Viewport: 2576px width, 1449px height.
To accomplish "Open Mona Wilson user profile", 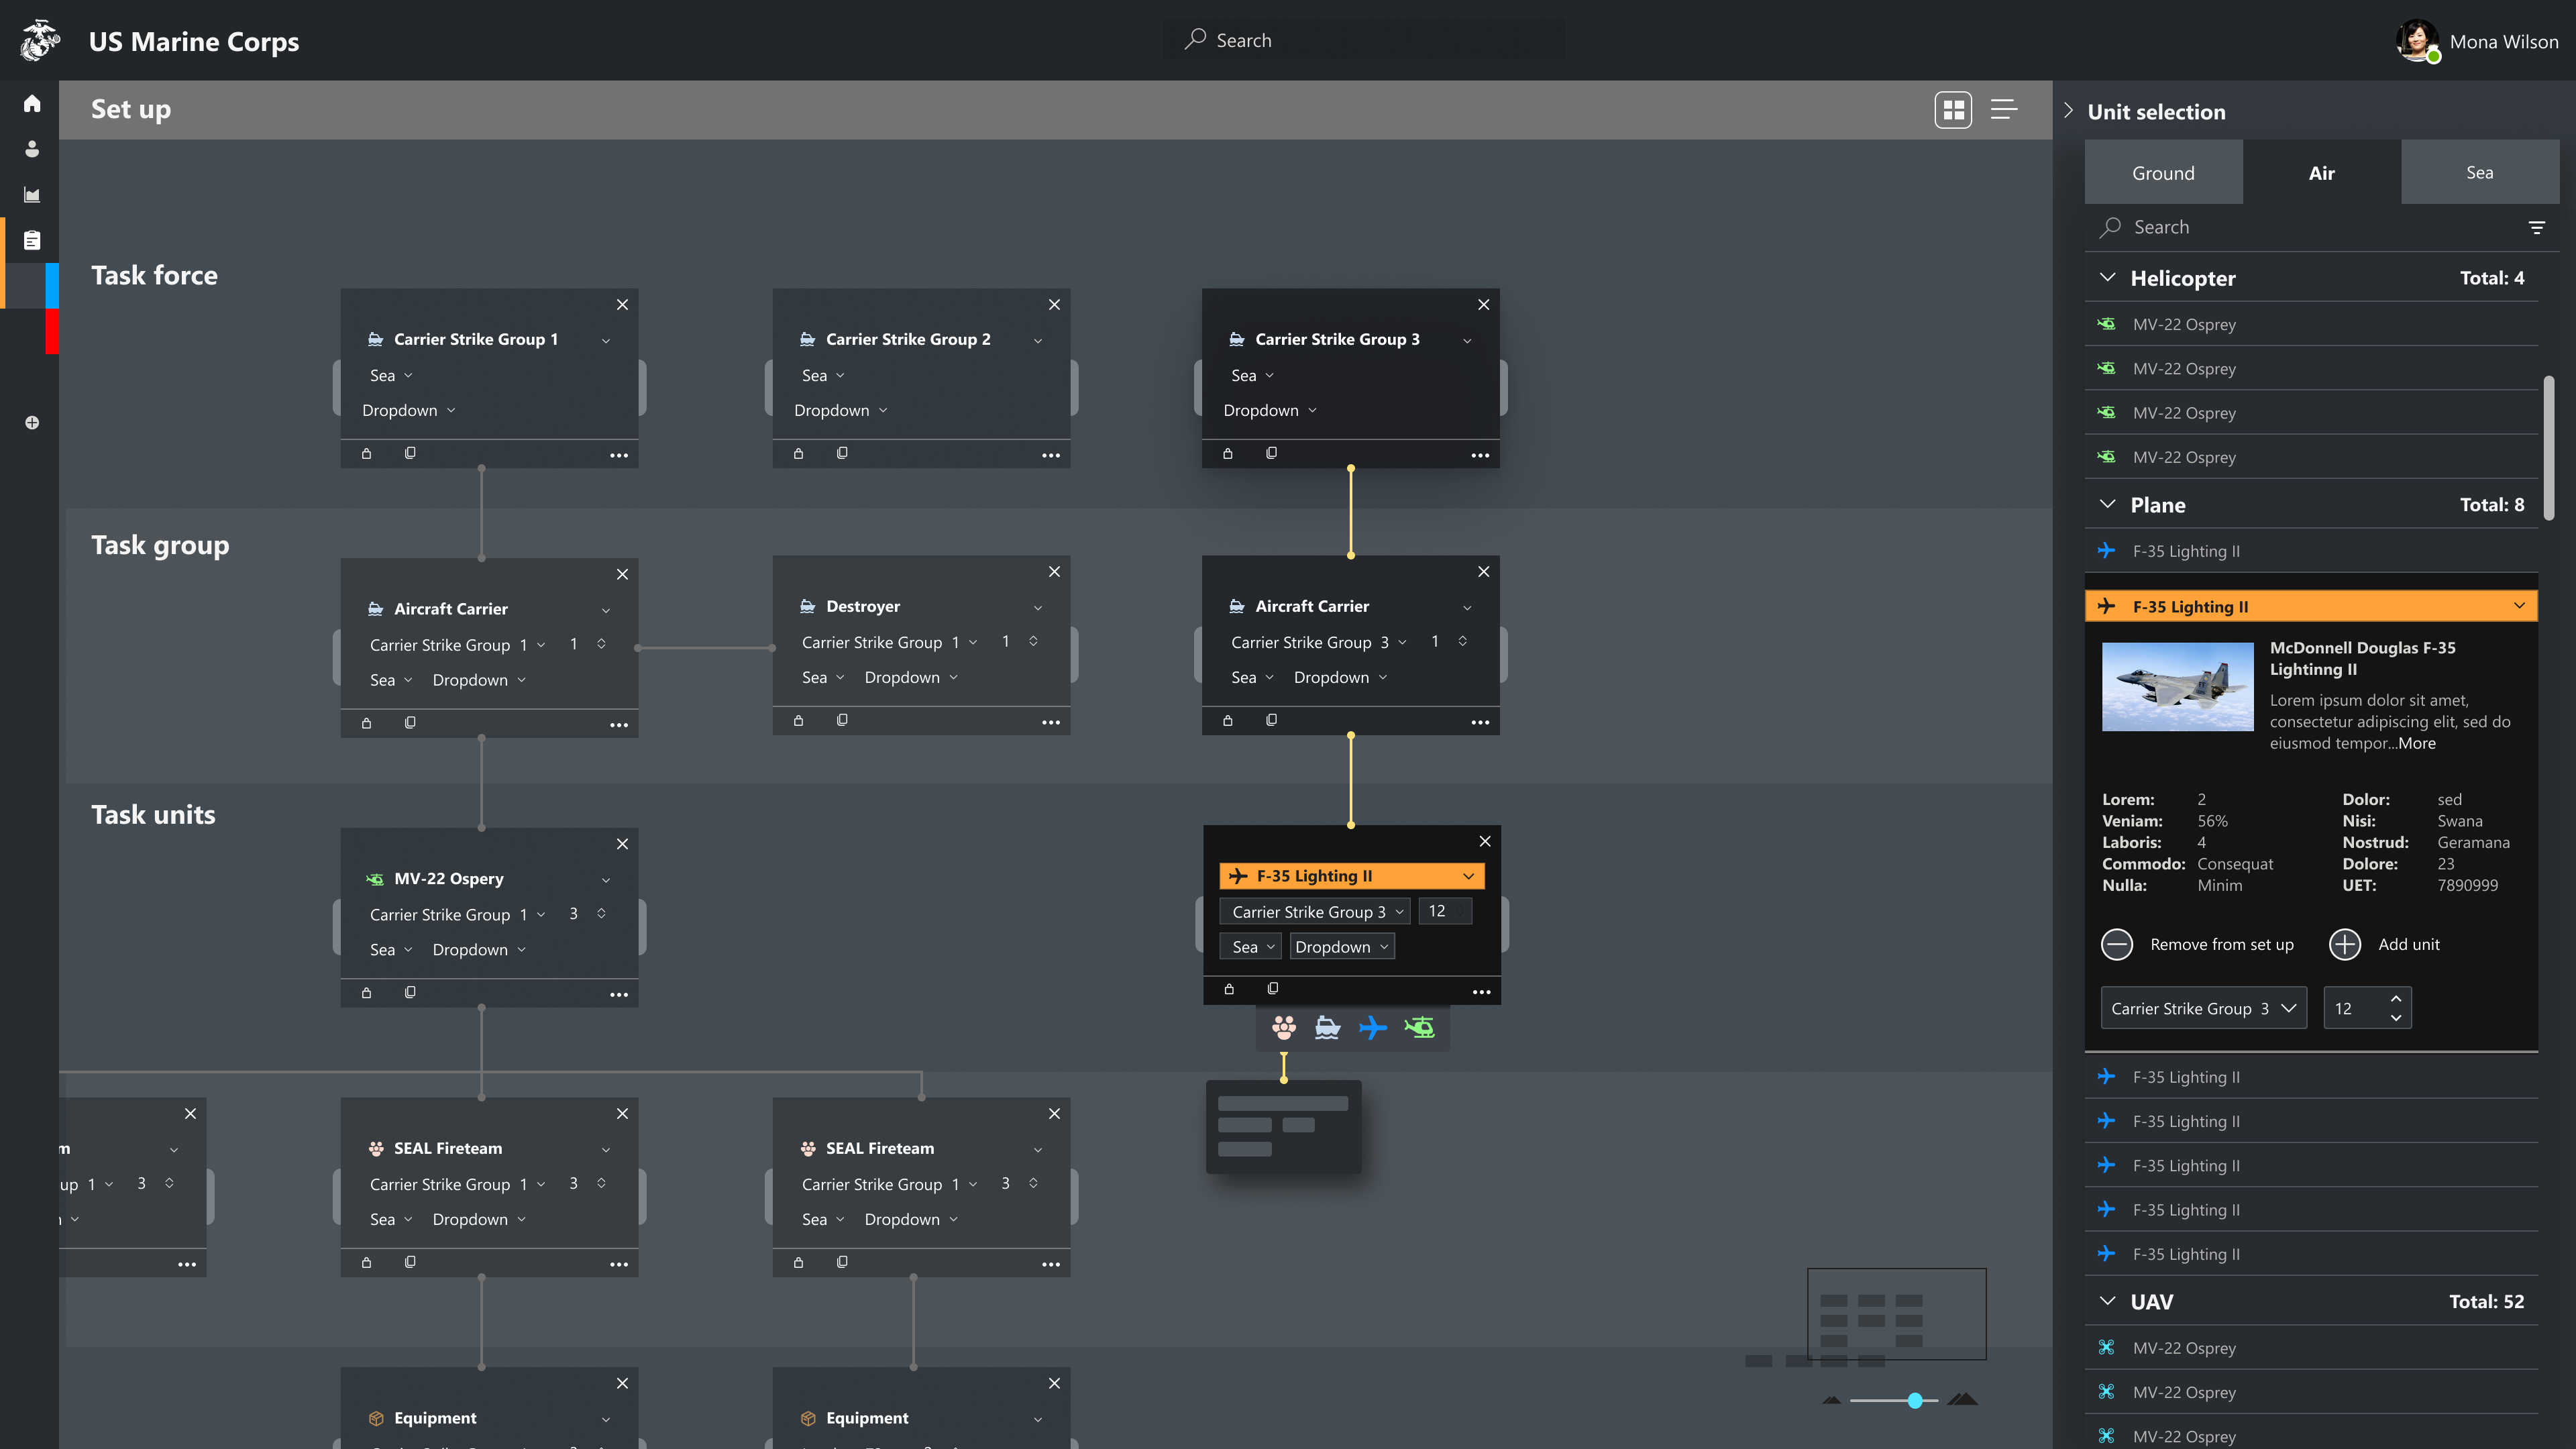I will [2477, 41].
